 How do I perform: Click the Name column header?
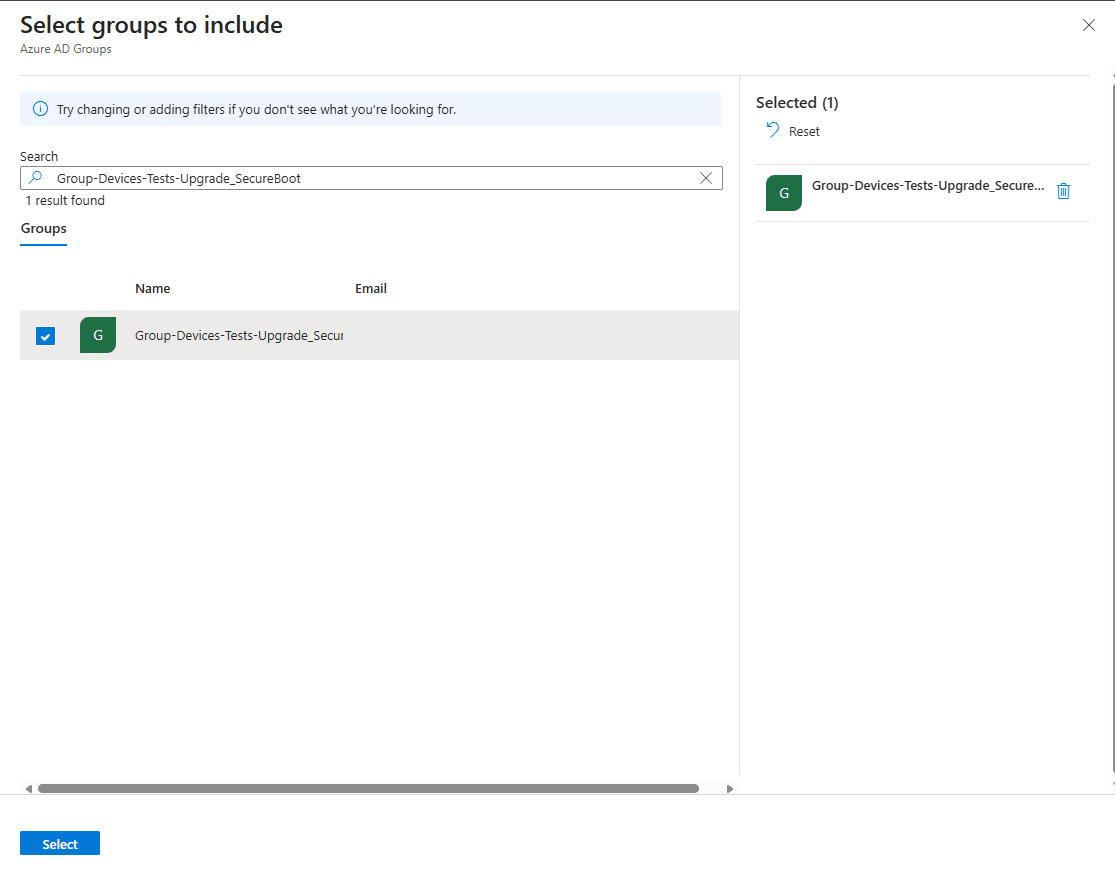[153, 288]
